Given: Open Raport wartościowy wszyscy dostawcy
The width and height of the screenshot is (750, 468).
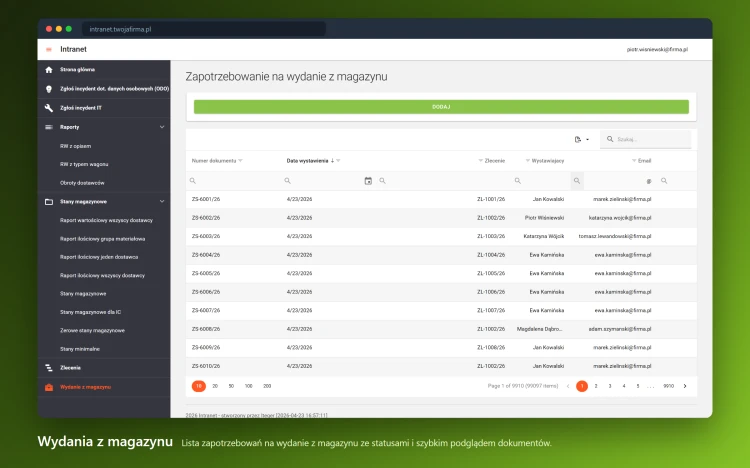Looking at the screenshot, I should pos(106,221).
